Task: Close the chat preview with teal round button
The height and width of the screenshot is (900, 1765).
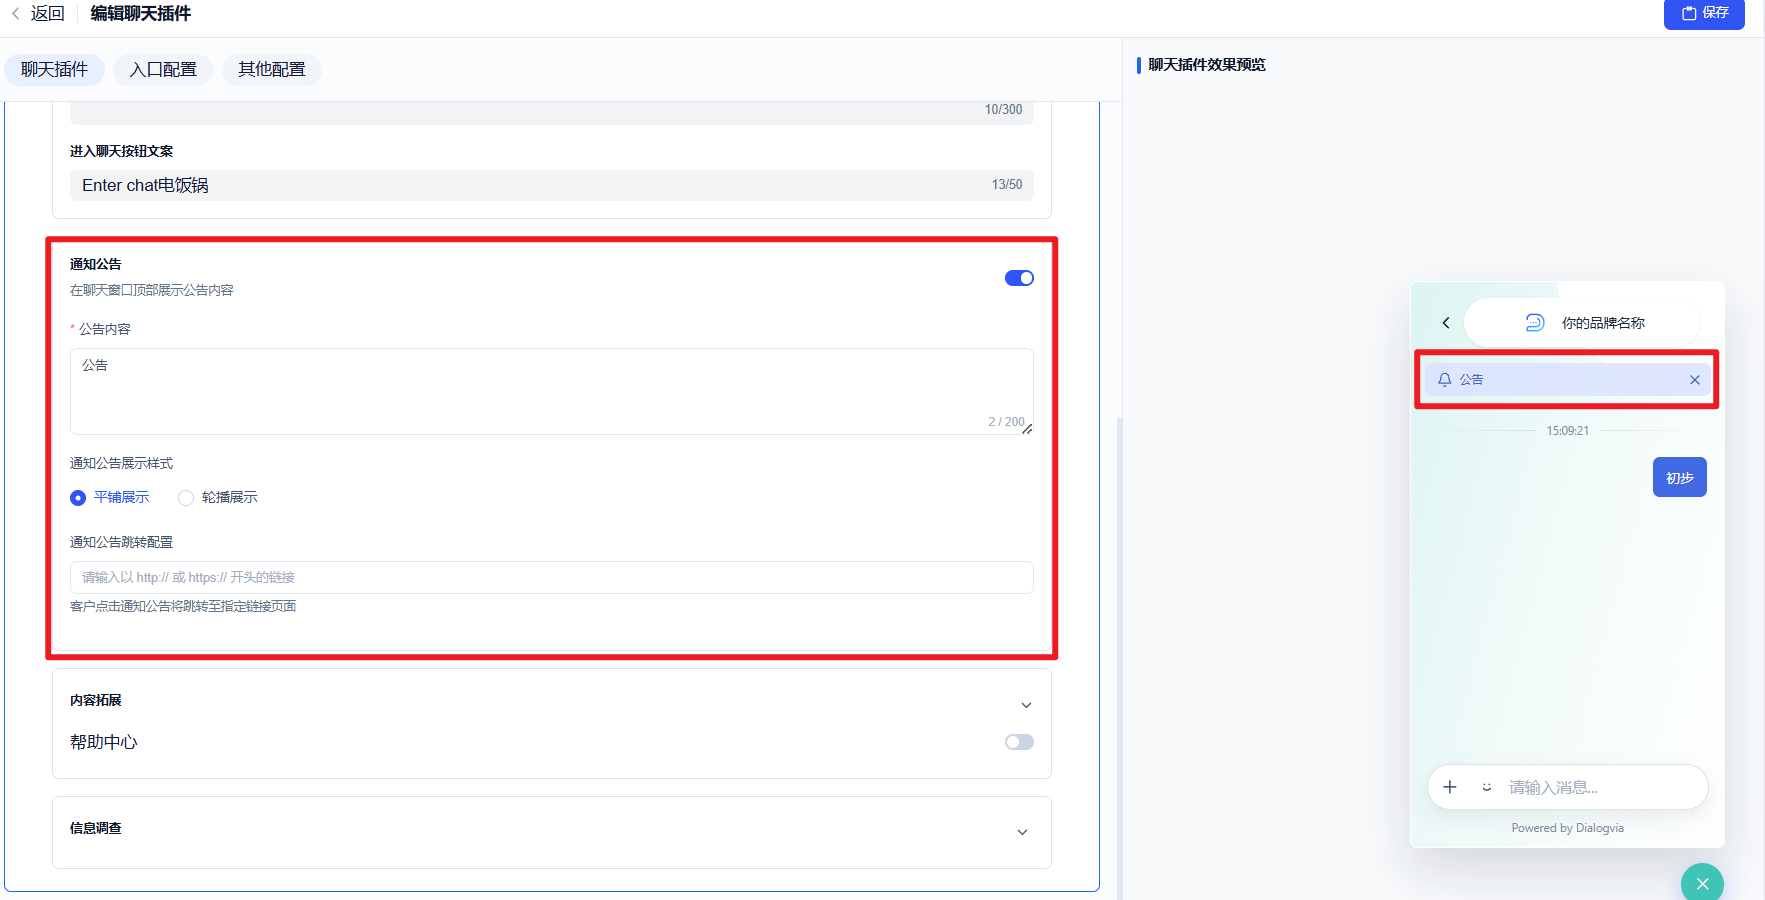Action: tap(1702, 884)
